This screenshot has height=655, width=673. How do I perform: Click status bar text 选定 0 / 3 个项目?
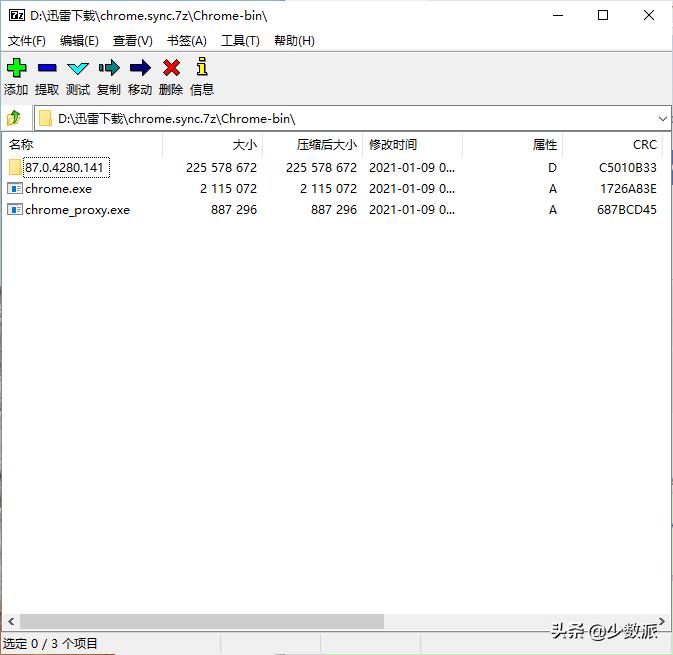[x=50, y=643]
